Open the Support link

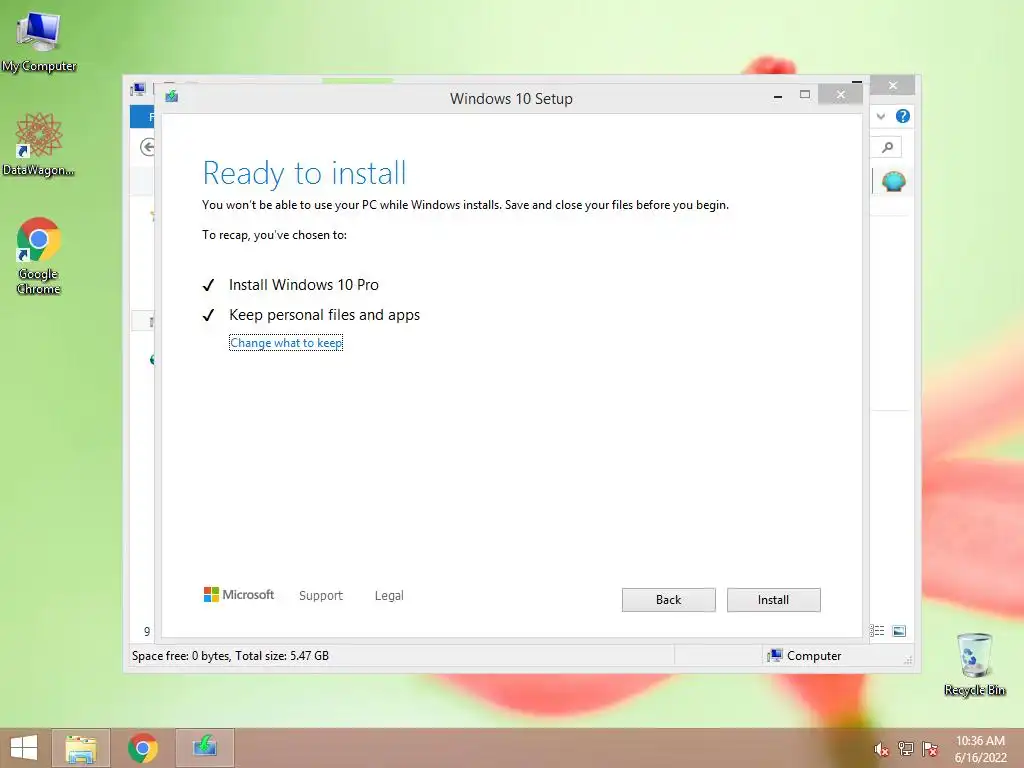(x=321, y=596)
